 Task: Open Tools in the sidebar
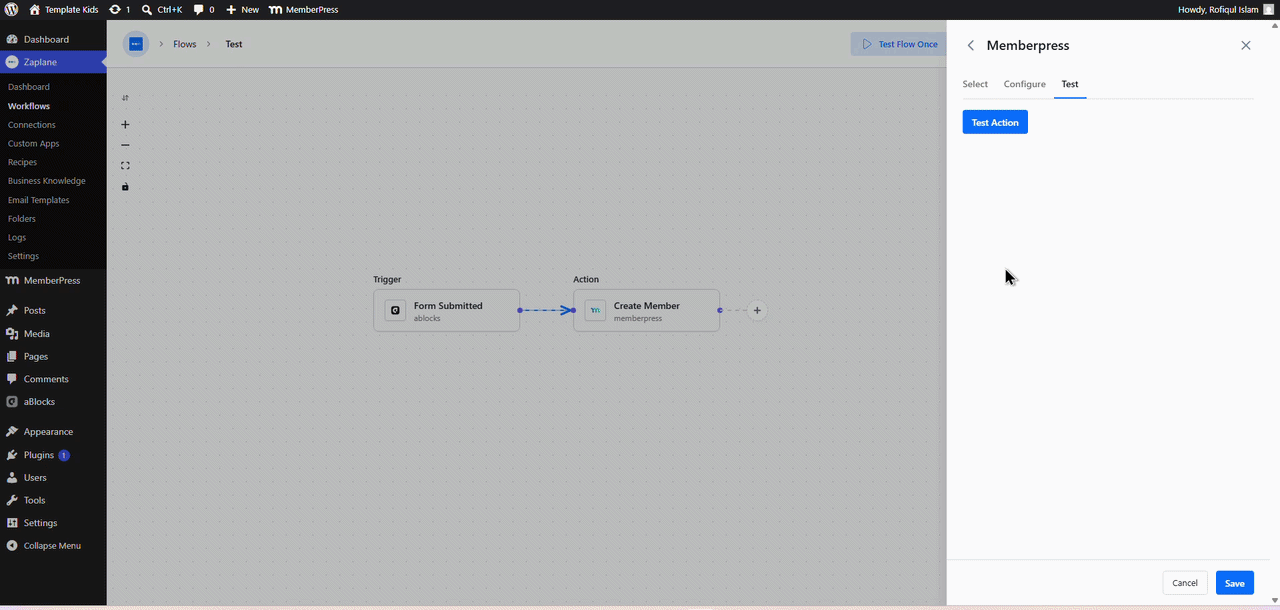click(53, 500)
